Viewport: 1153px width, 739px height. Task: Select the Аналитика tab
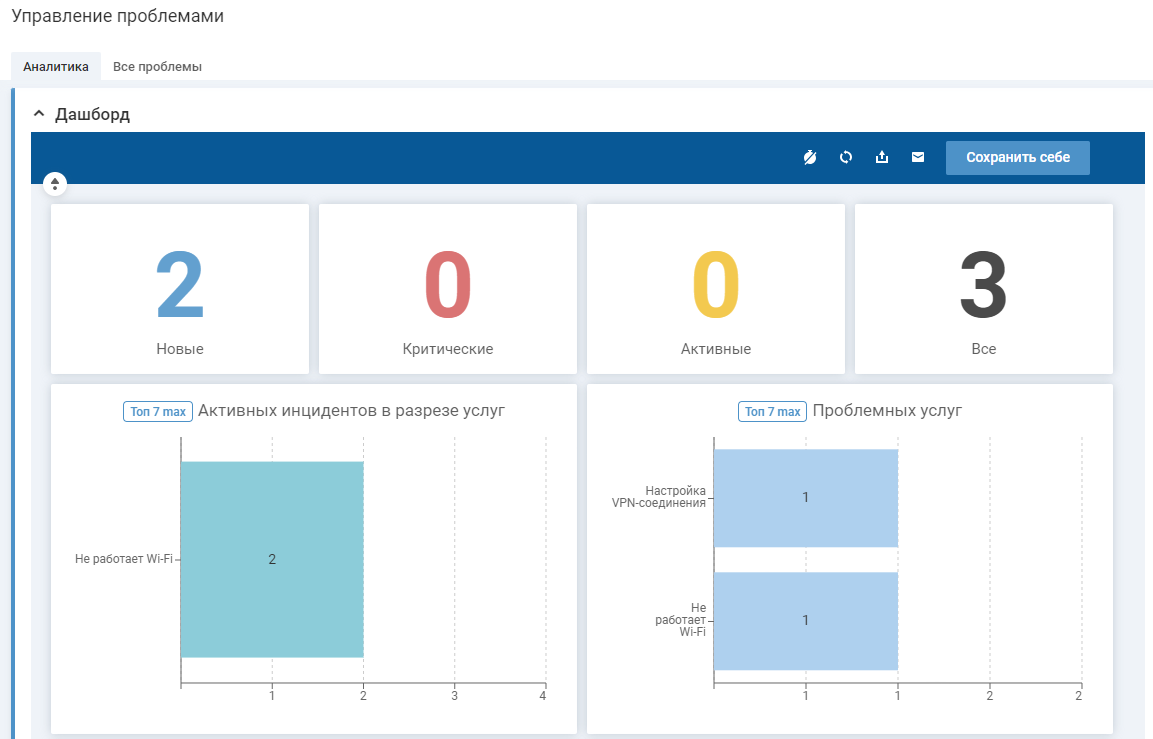[x=56, y=67]
